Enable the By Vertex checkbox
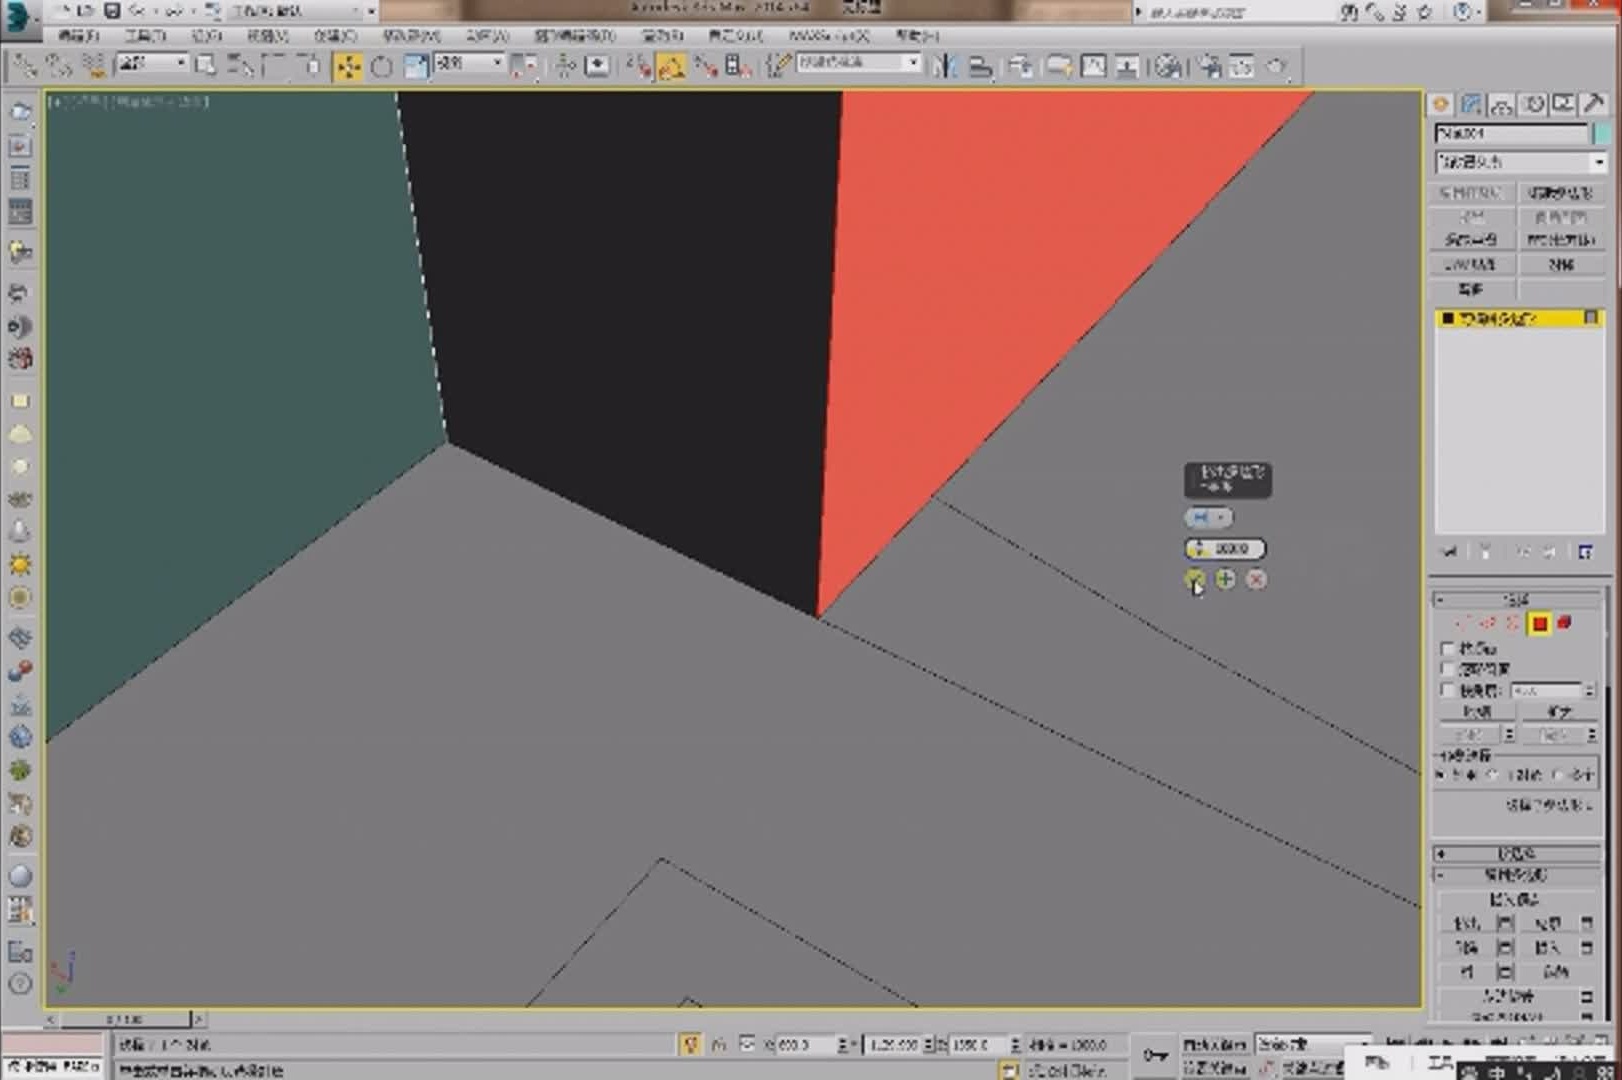The image size is (1622, 1080). tap(1446, 648)
